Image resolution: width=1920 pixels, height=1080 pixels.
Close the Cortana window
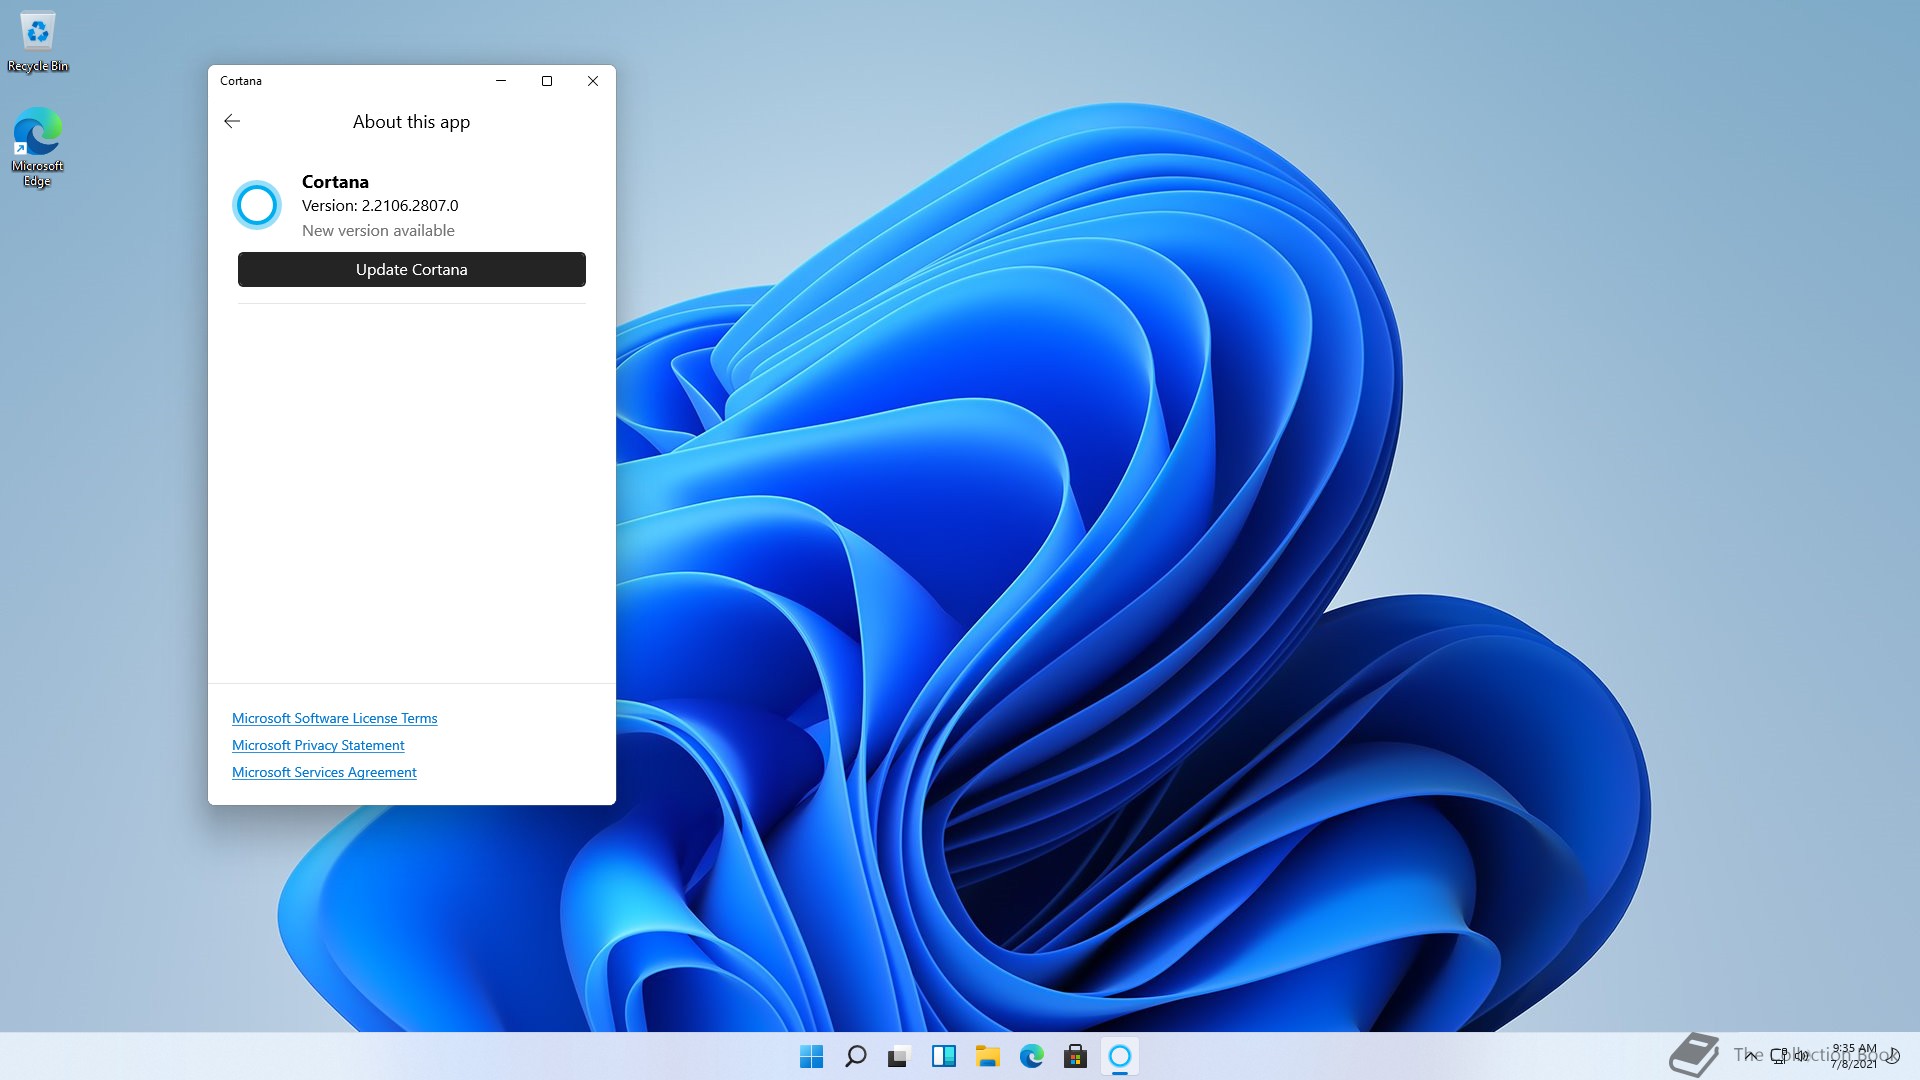click(593, 81)
